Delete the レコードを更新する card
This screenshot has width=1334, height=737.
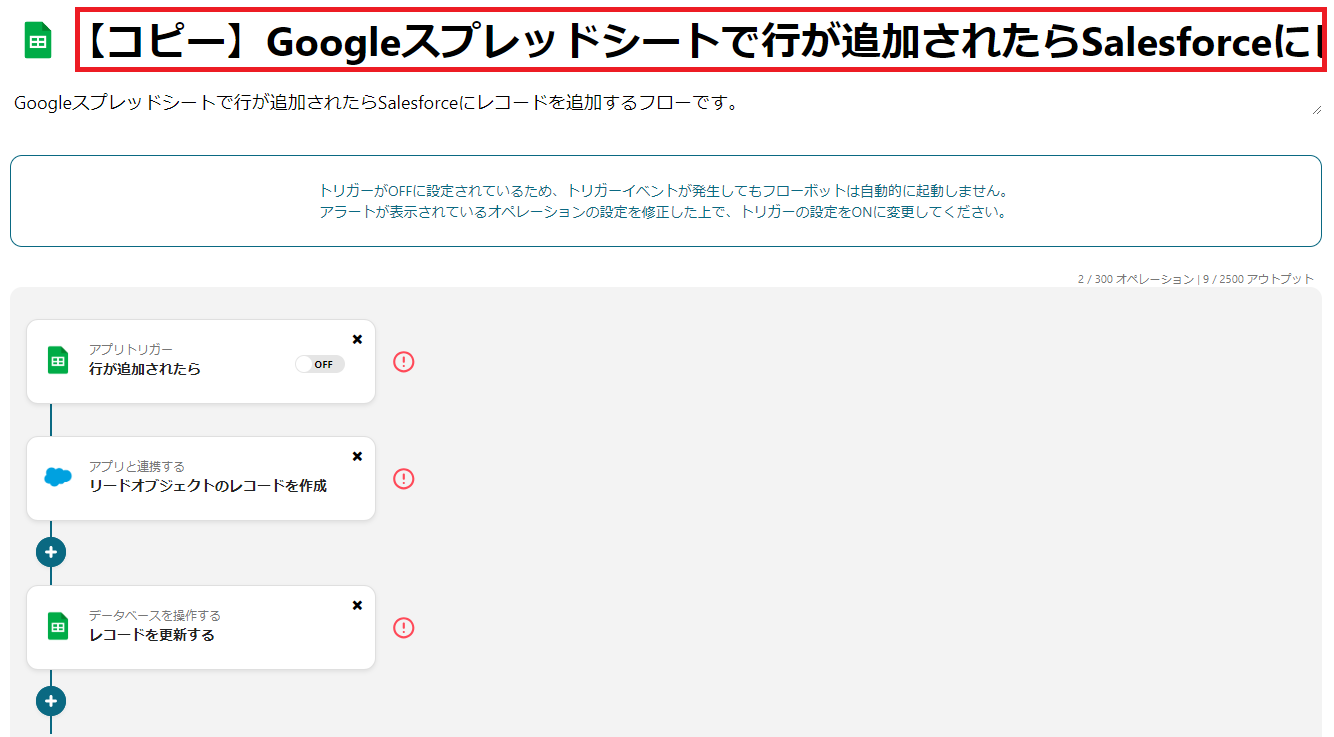(357, 605)
